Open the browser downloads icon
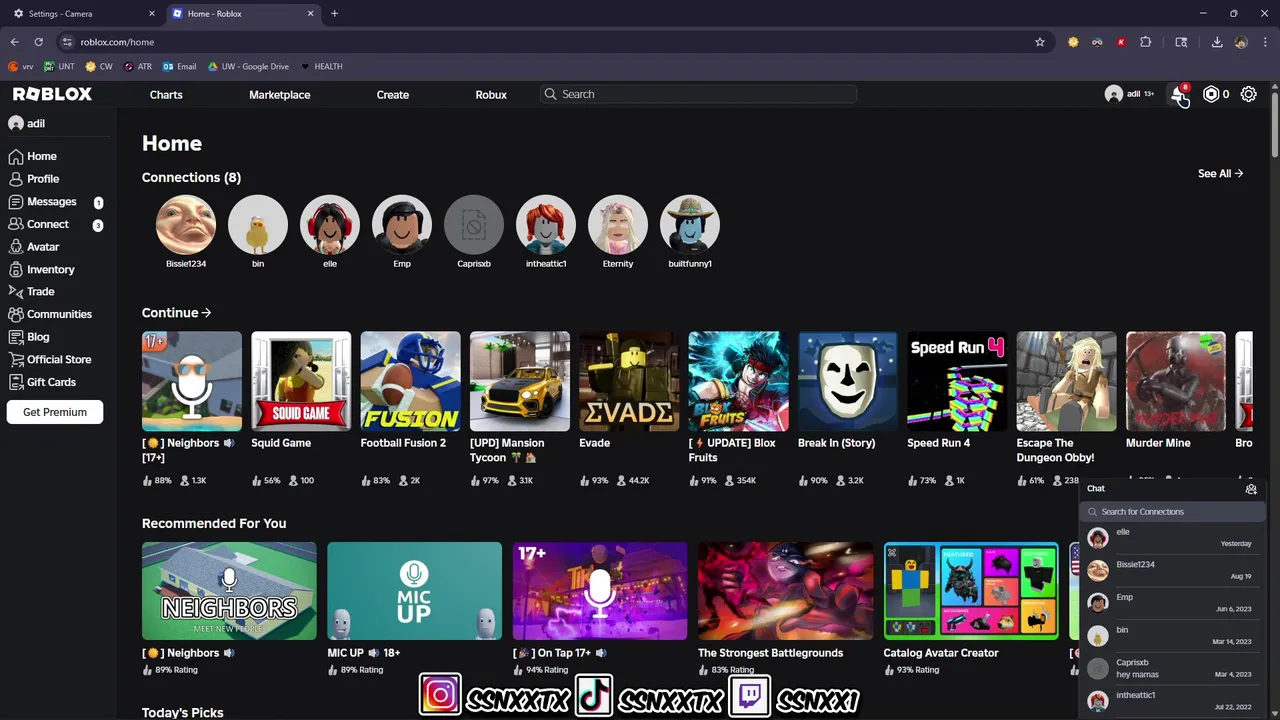 tap(1217, 42)
